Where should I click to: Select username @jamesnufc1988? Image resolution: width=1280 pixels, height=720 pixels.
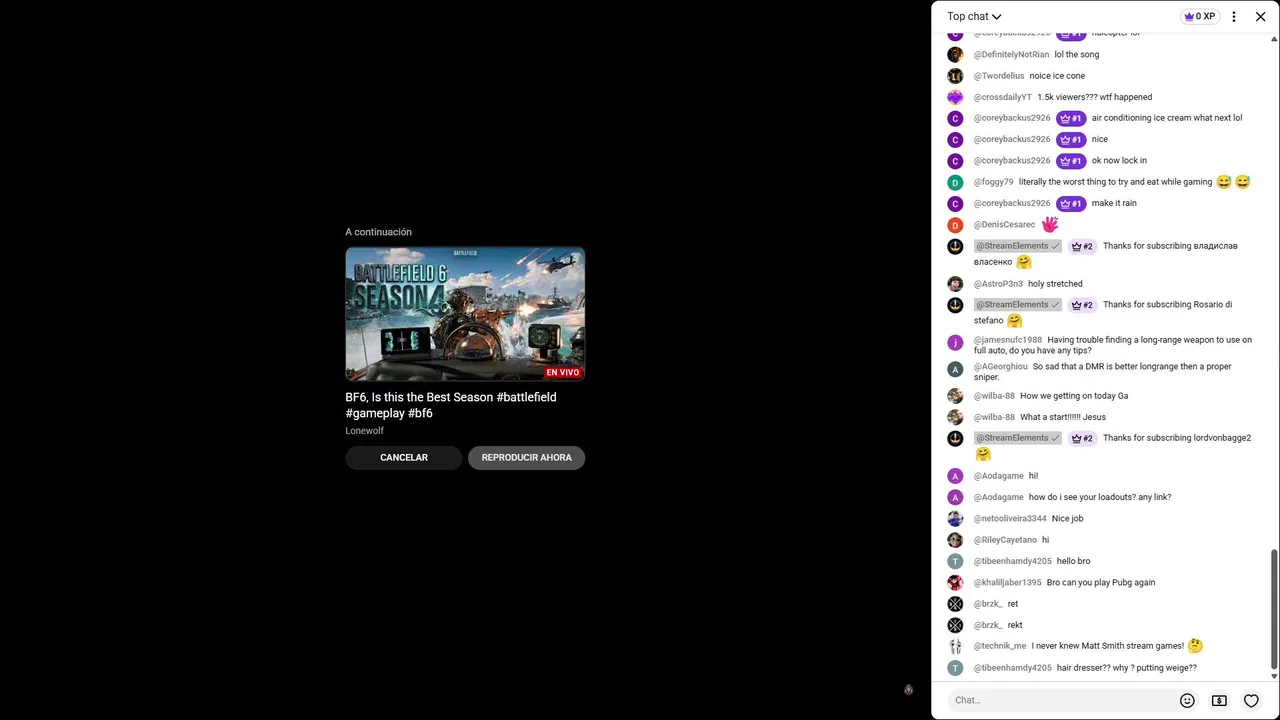tap(1008, 340)
